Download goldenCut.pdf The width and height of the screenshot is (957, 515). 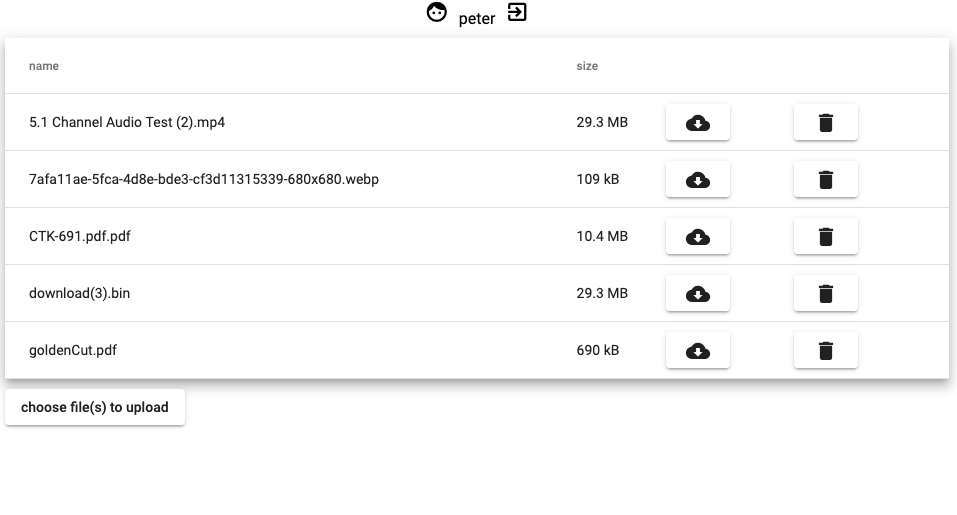coord(697,351)
